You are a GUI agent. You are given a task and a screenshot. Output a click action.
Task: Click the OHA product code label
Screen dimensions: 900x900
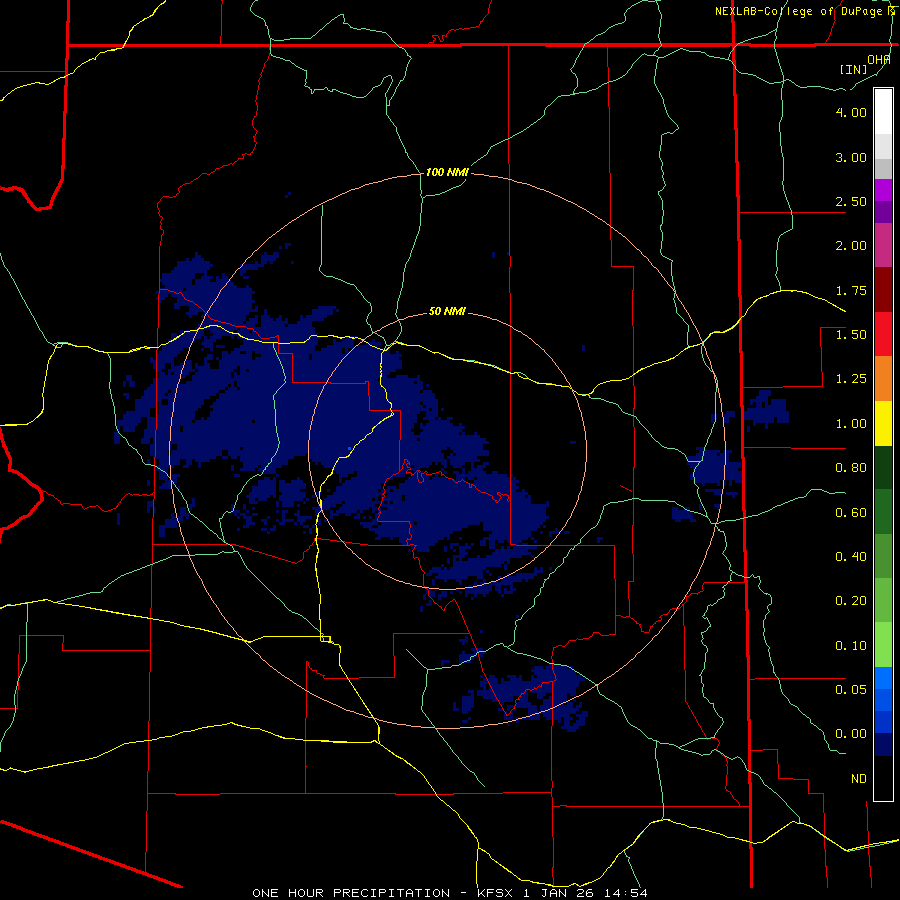click(879, 60)
